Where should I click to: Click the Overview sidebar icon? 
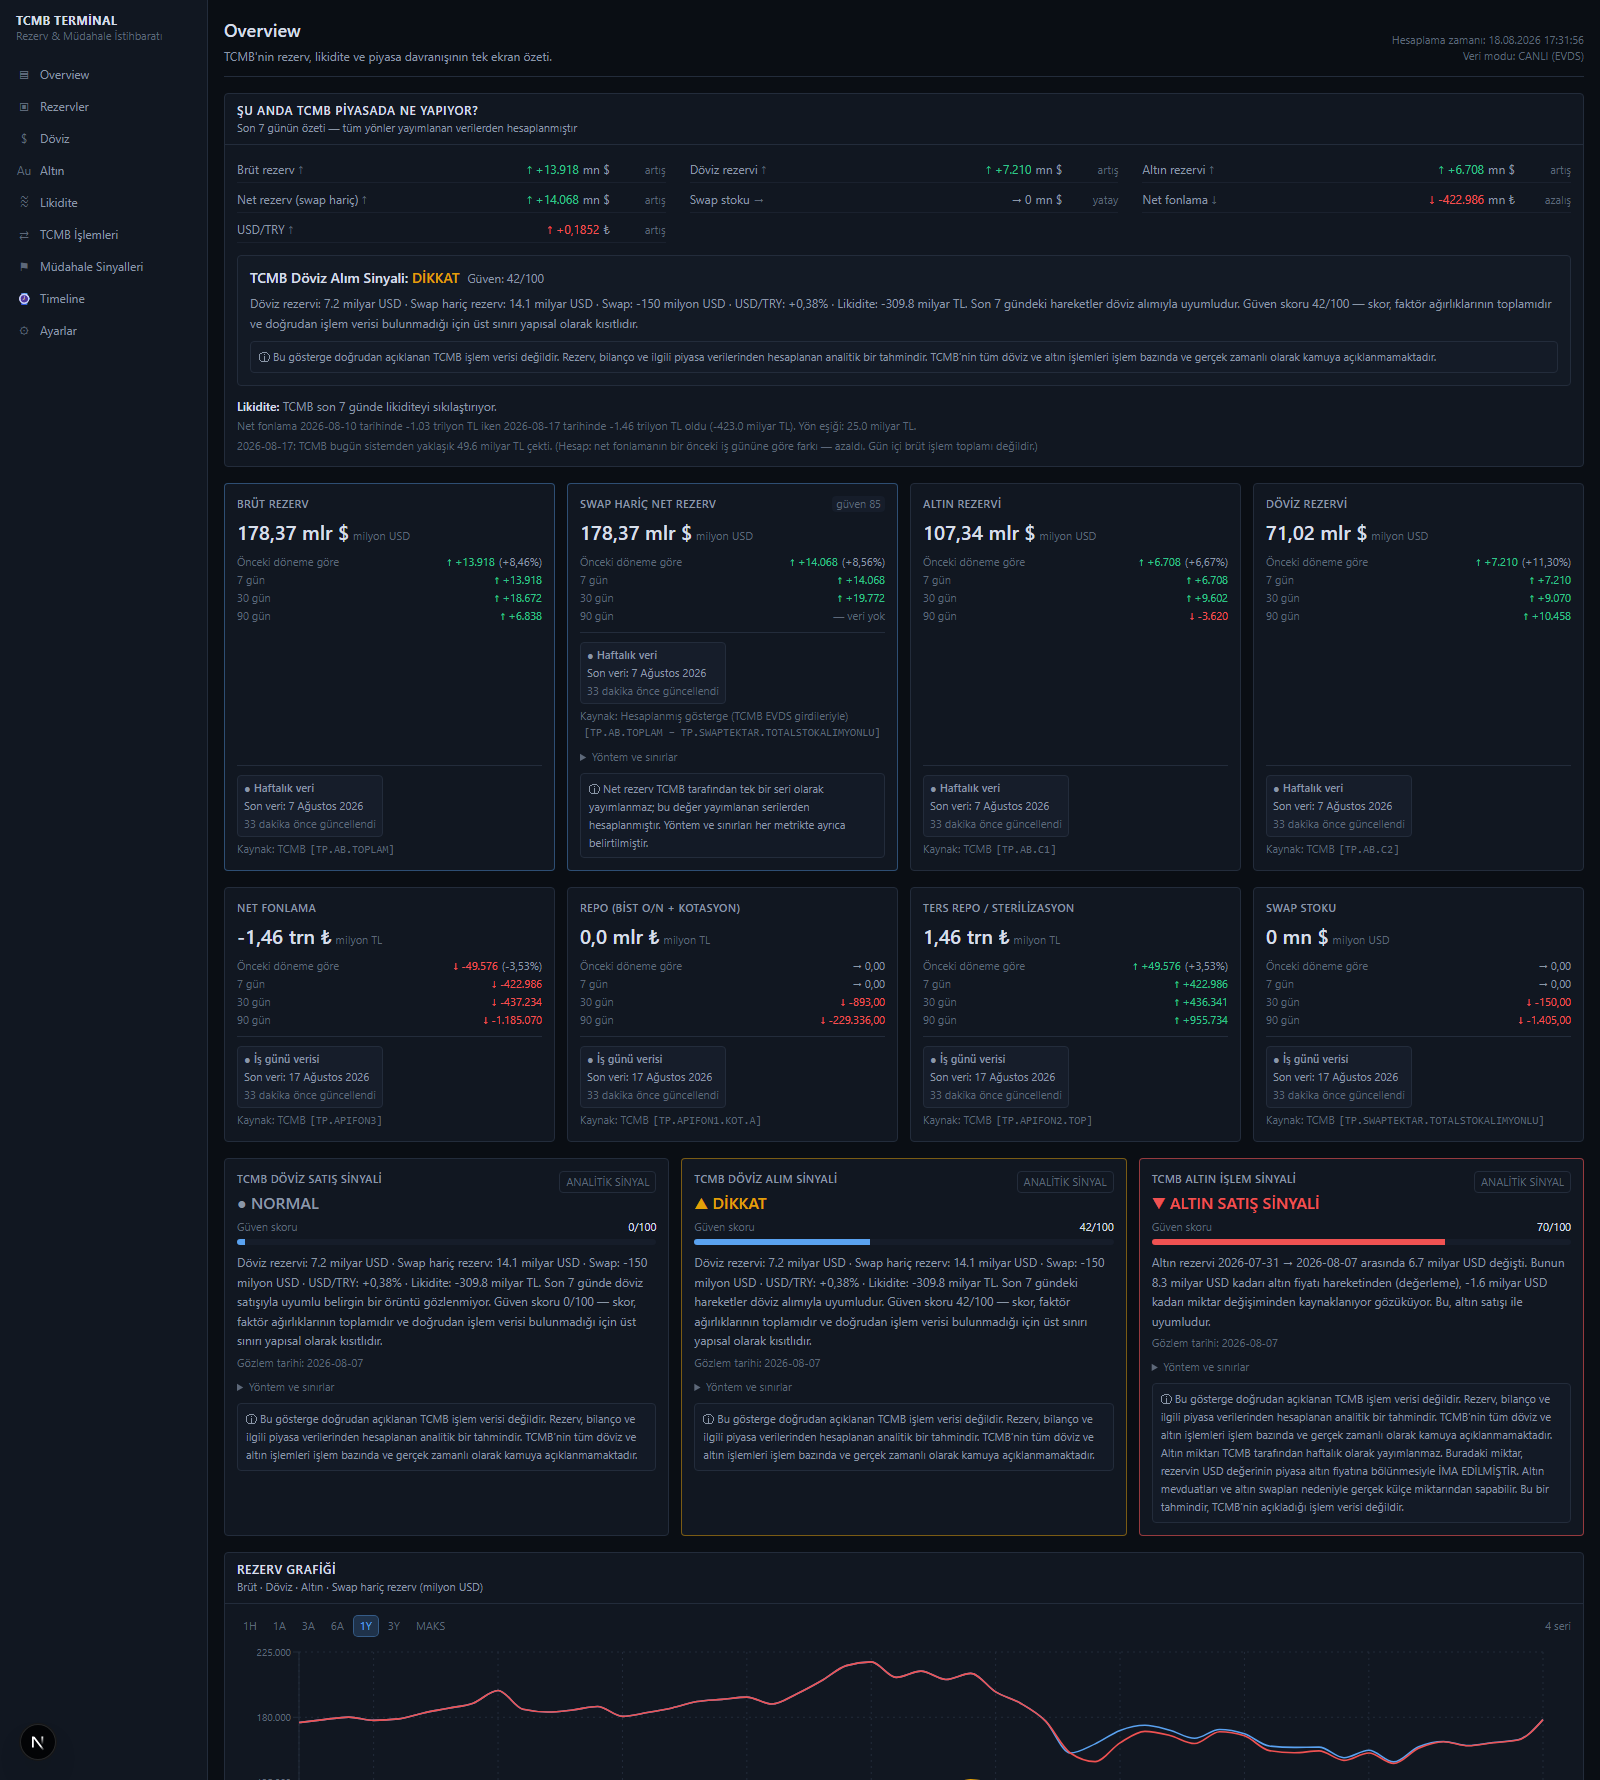[x=24, y=75]
